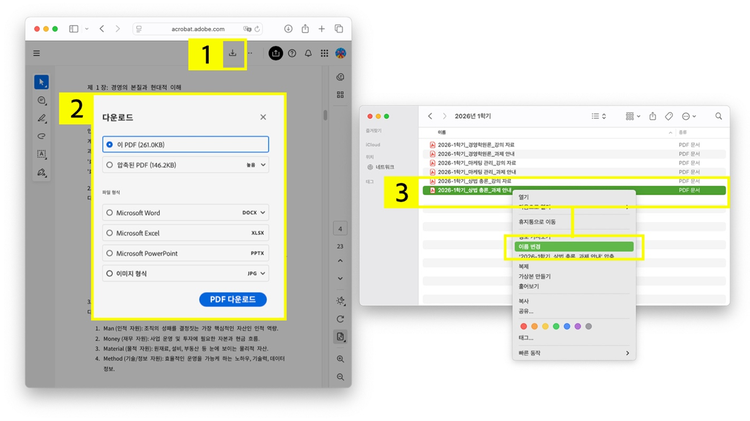Image resolution: width=750 pixels, height=421 pixels.
Task: Click the Acrobat user profile avatar
Action: coord(341,53)
